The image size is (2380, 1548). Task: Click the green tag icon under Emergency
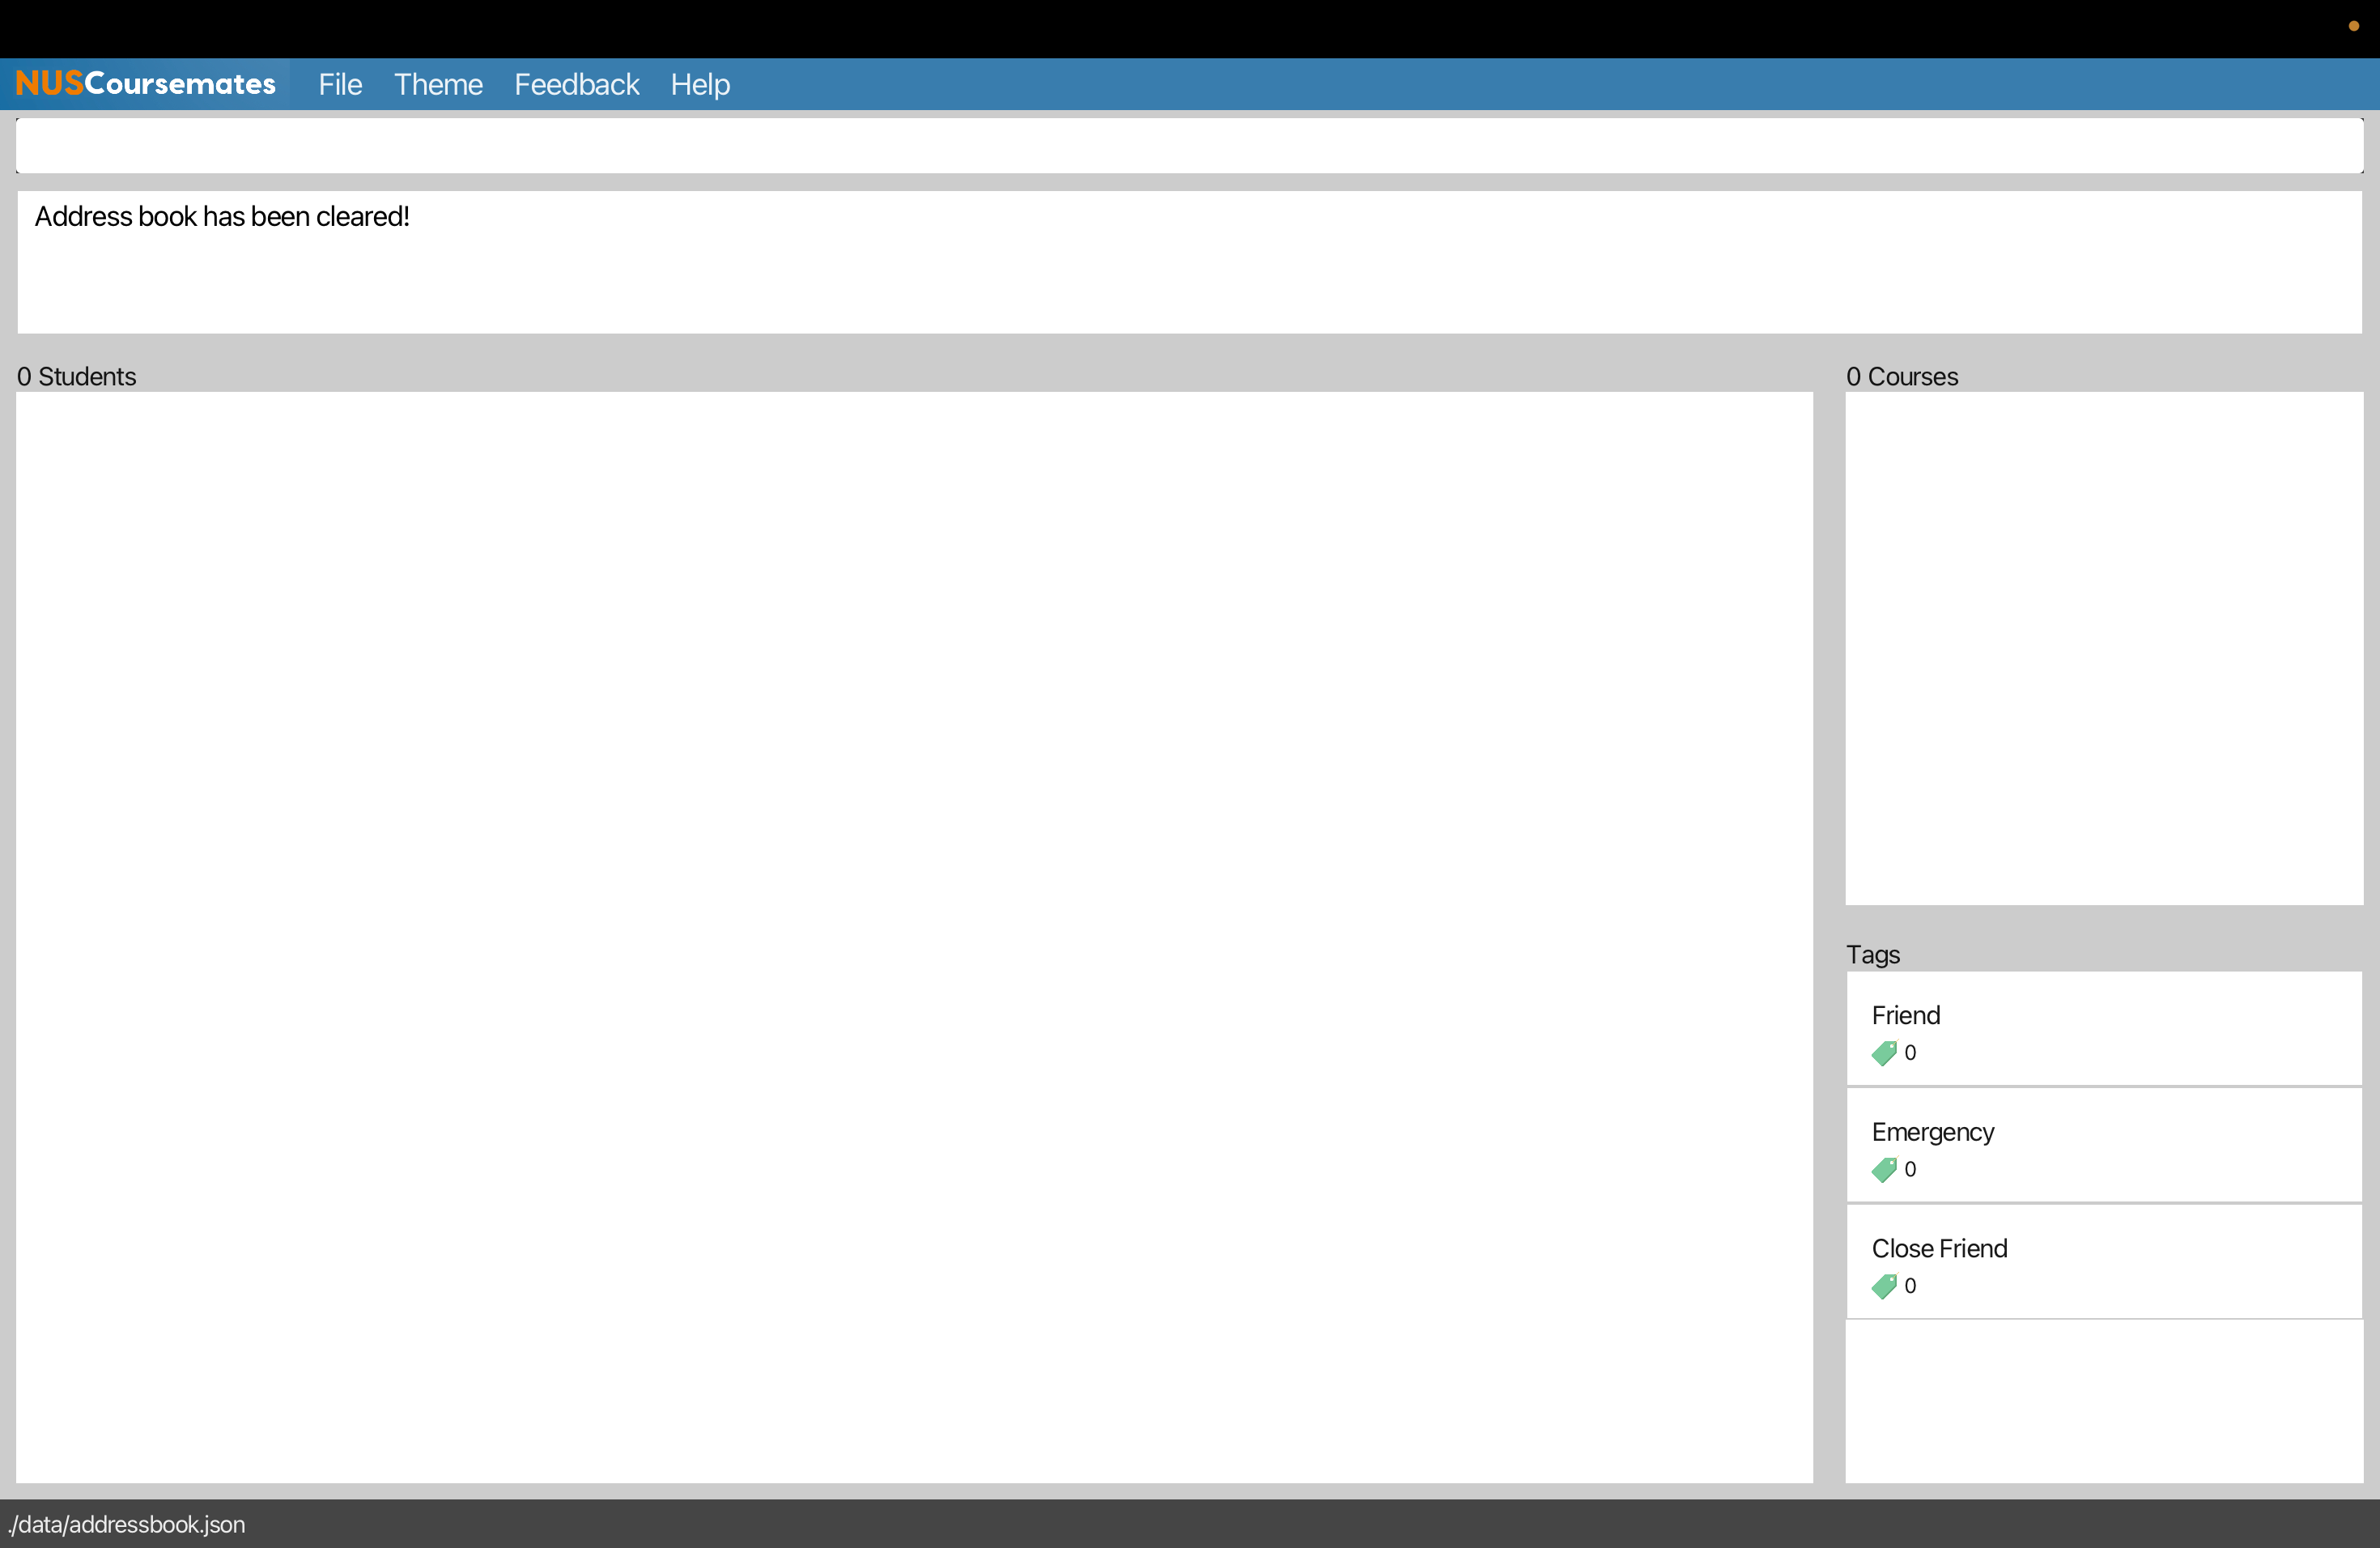click(1884, 1170)
